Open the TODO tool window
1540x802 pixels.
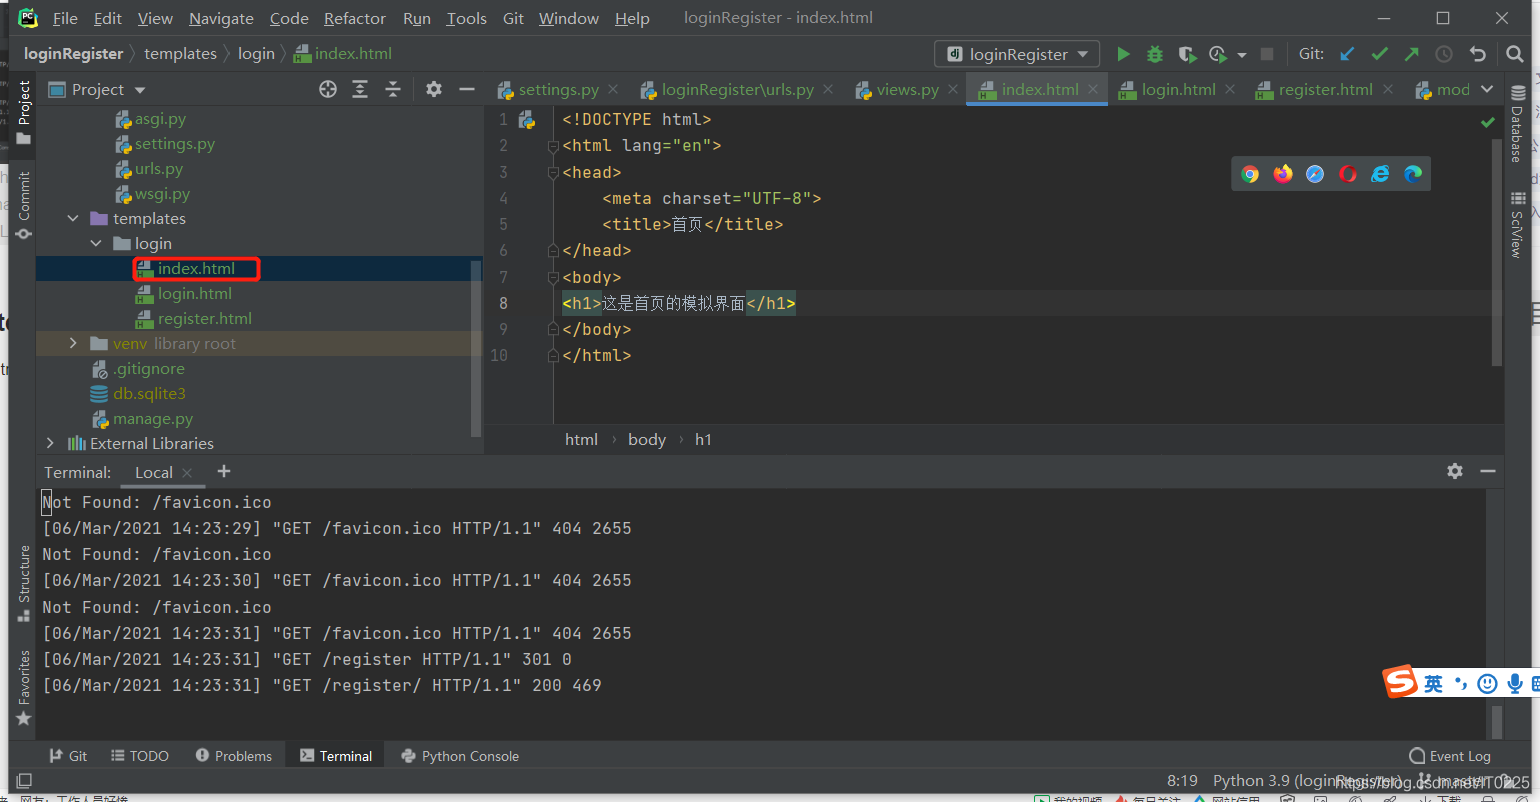tap(140, 756)
